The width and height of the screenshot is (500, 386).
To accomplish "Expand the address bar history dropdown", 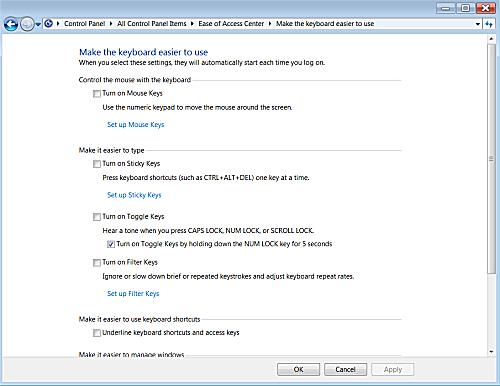I will click(x=478, y=24).
